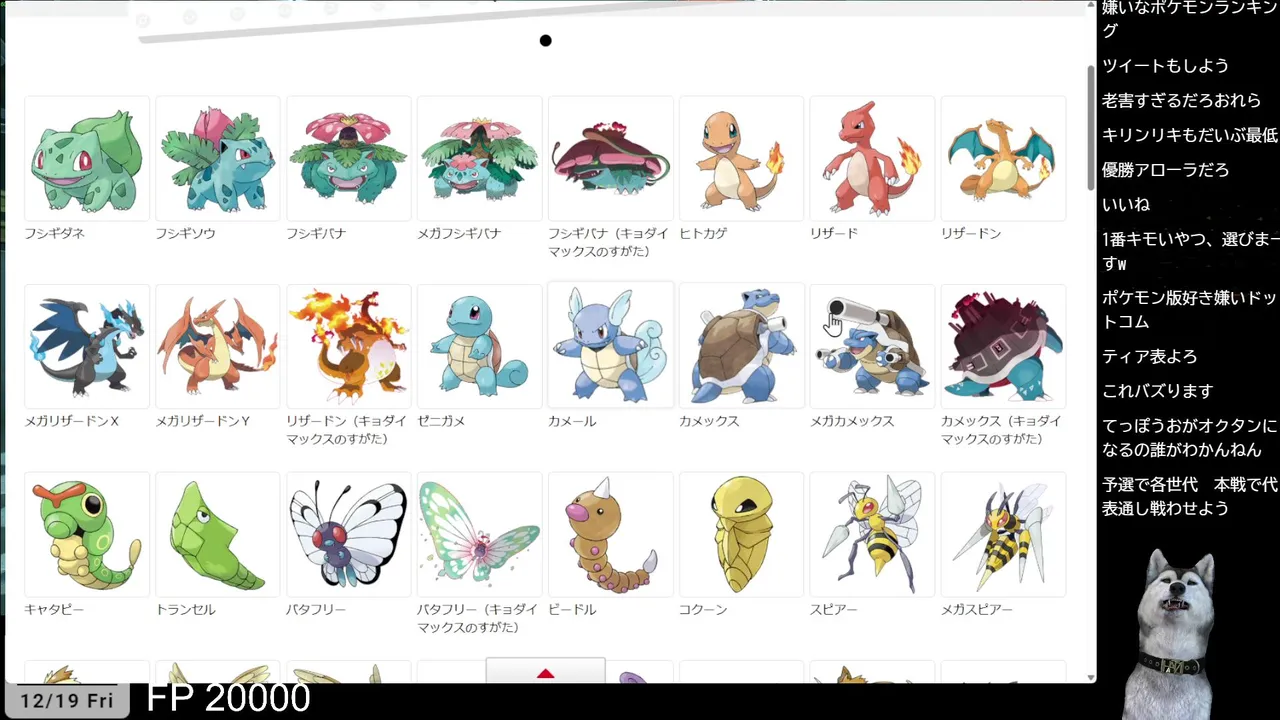Select the フシギバナ (Venusaur) image
Image resolution: width=1280 pixels, height=720 pixels.
tap(349, 159)
